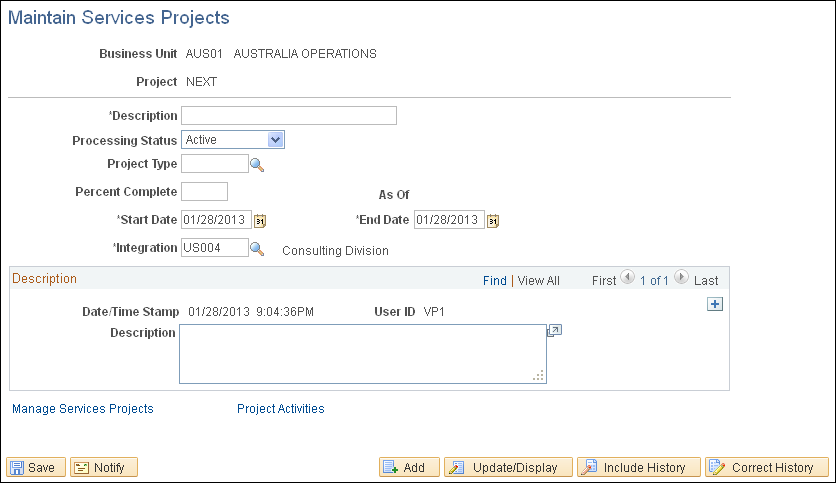Show the previous description row arrow

tap(628, 280)
